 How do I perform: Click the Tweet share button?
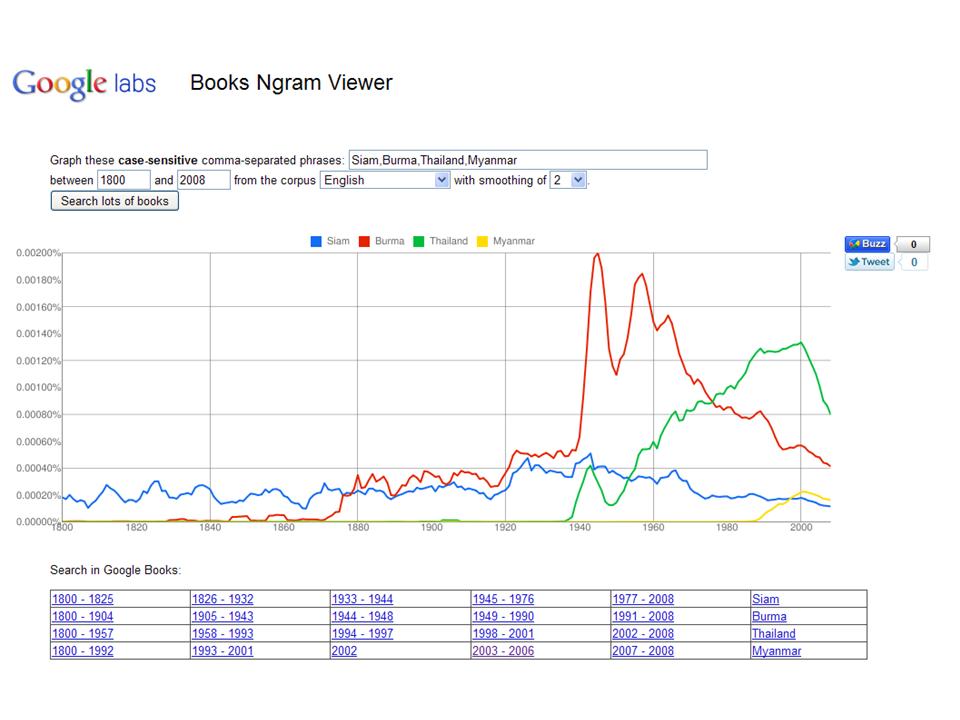click(868, 262)
